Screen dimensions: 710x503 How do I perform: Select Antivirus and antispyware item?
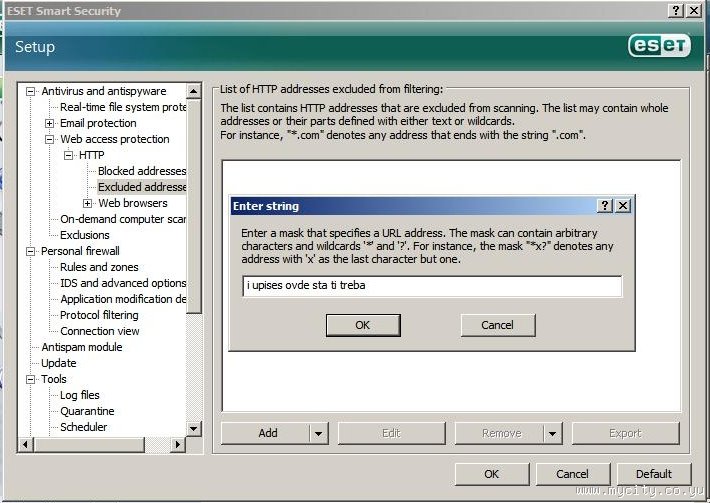(104, 91)
